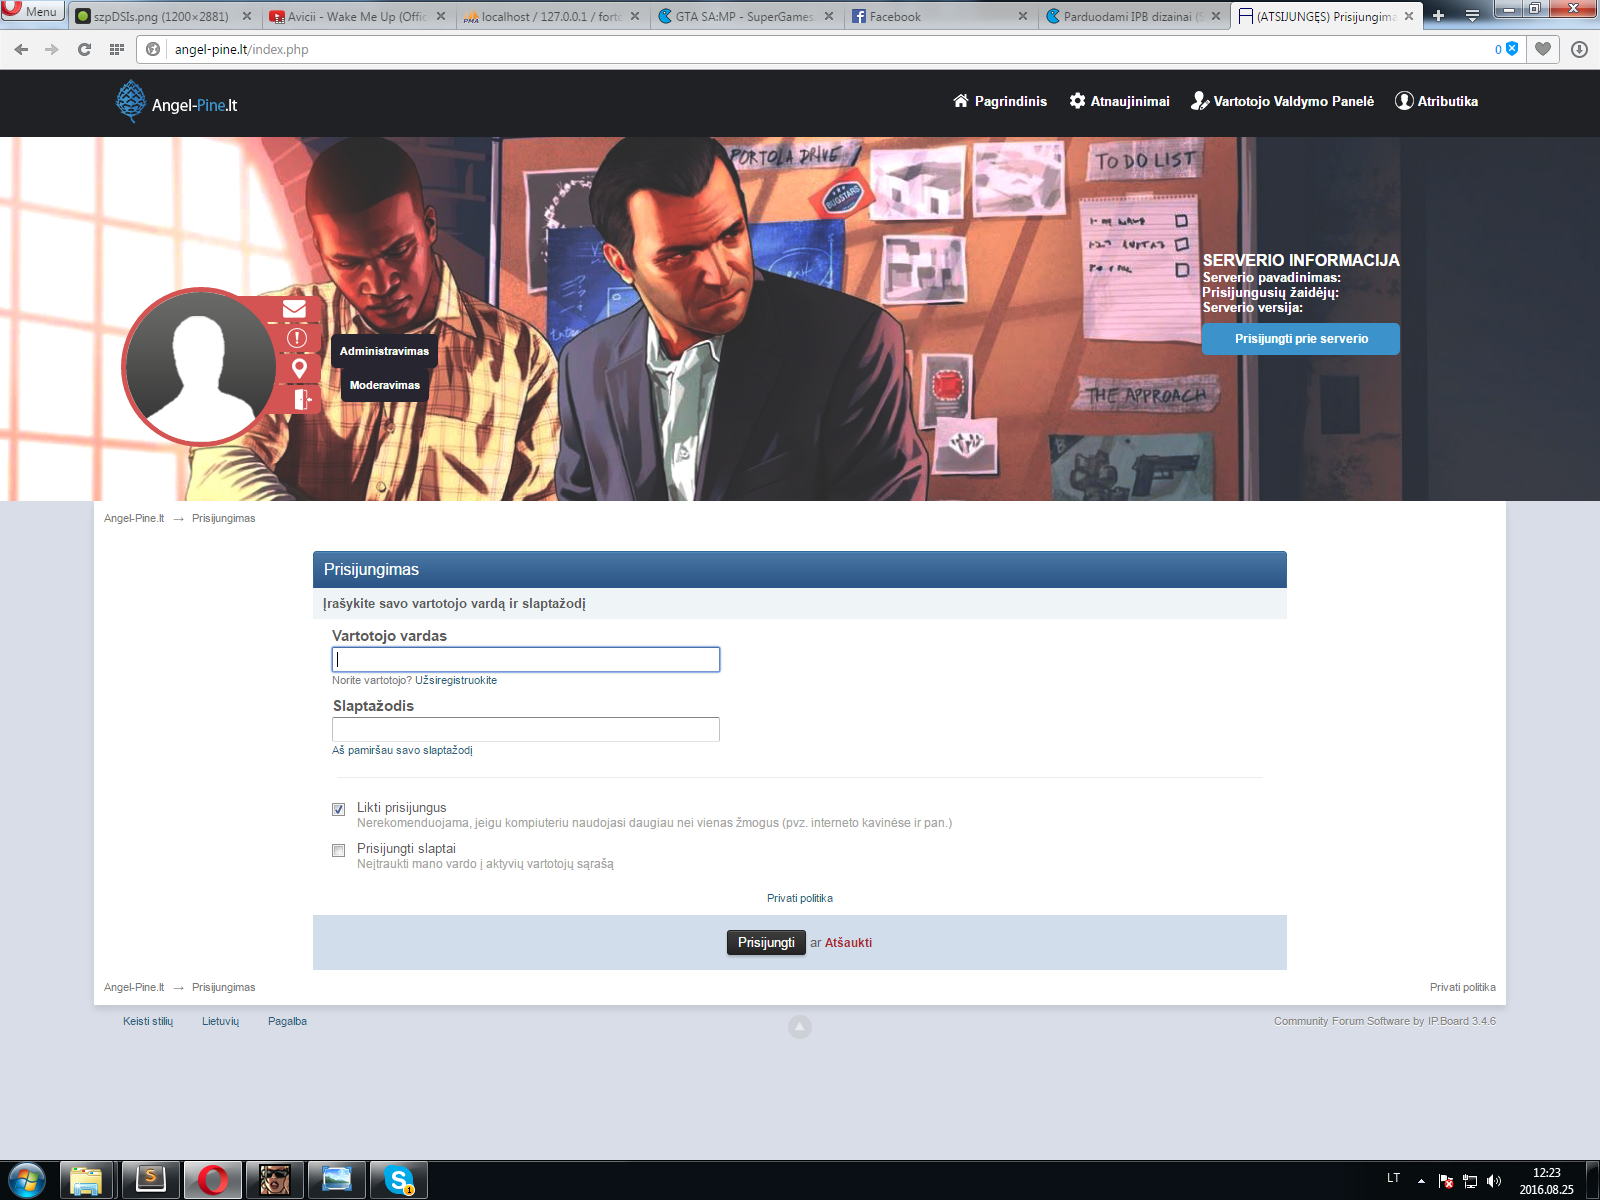Open Skype from taskbar
This screenshot has width=1600, height=1200.
tap(399, 1181)
